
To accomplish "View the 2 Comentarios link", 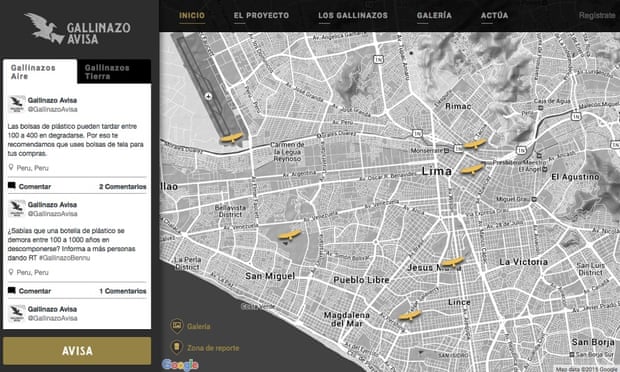I will (x=123, y=187).
